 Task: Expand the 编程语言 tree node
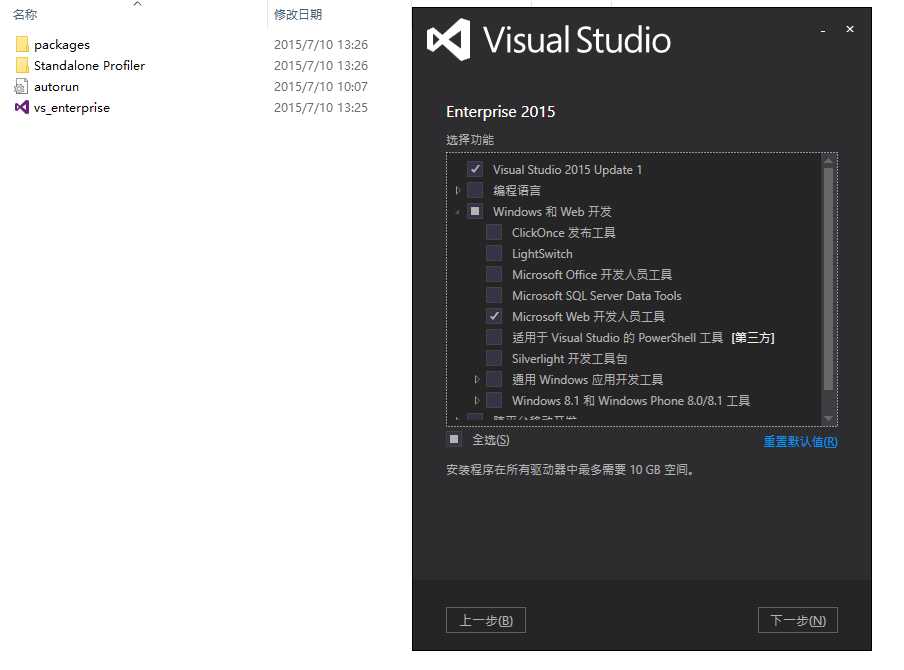458,190
